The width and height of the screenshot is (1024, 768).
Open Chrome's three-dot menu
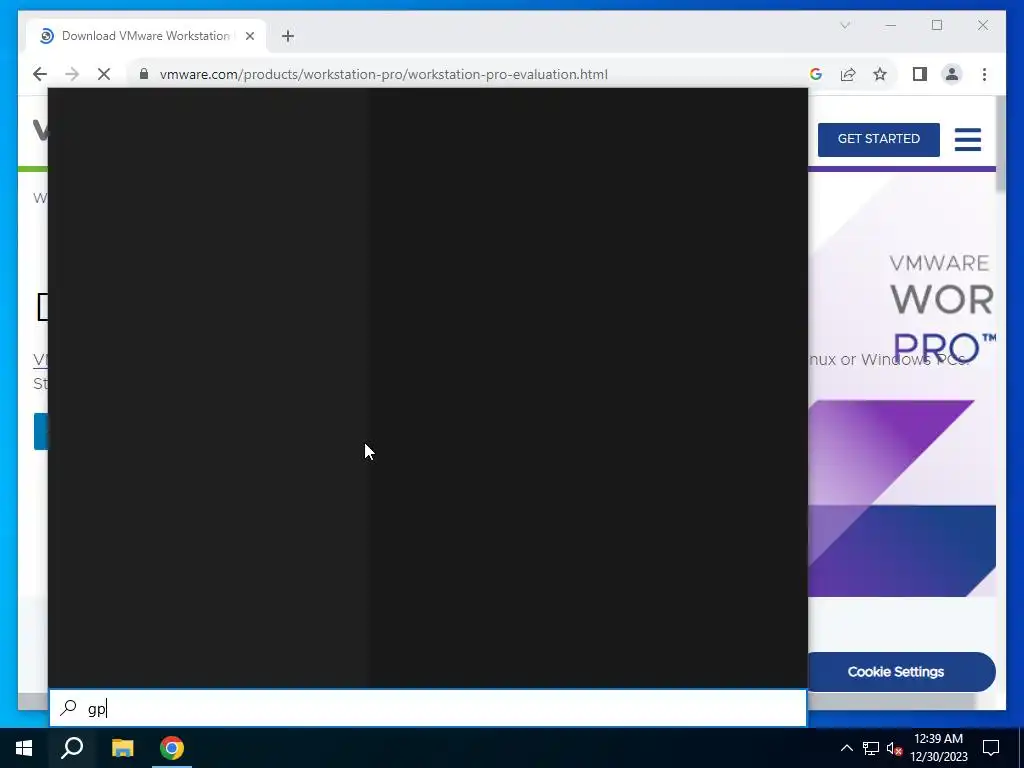[x=984, y=74]
